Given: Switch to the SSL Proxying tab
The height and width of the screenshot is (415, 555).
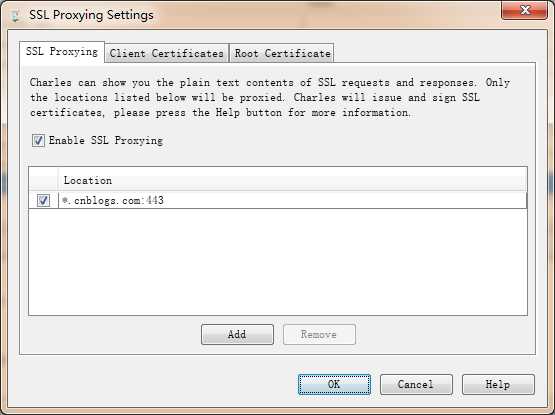Looking at the screenshot, I should click(x=62, y=52).
